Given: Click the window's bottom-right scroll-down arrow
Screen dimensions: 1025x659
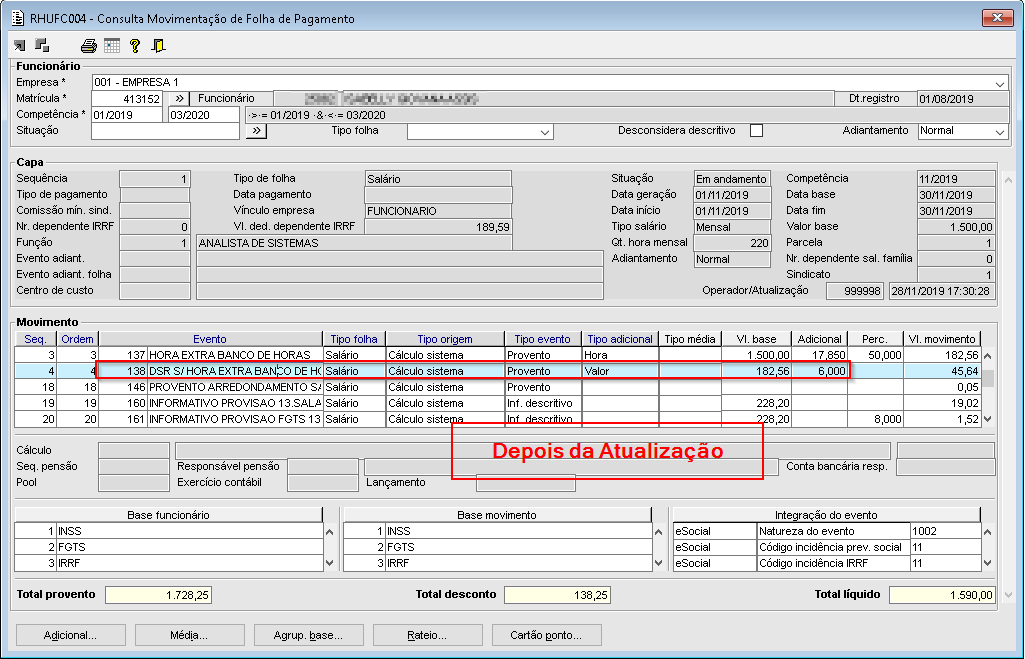Looking at the screenshot, I should tap(1009, 596).
